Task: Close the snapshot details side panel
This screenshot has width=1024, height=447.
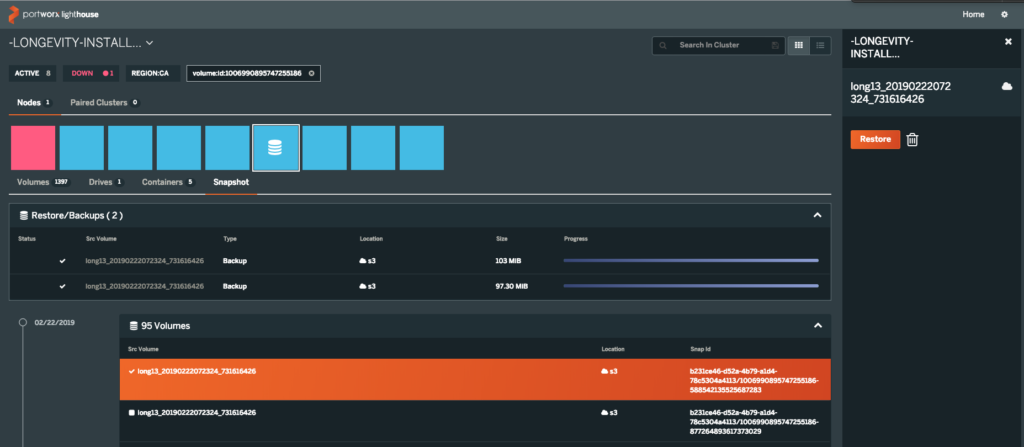Action: pos(1008,42)
